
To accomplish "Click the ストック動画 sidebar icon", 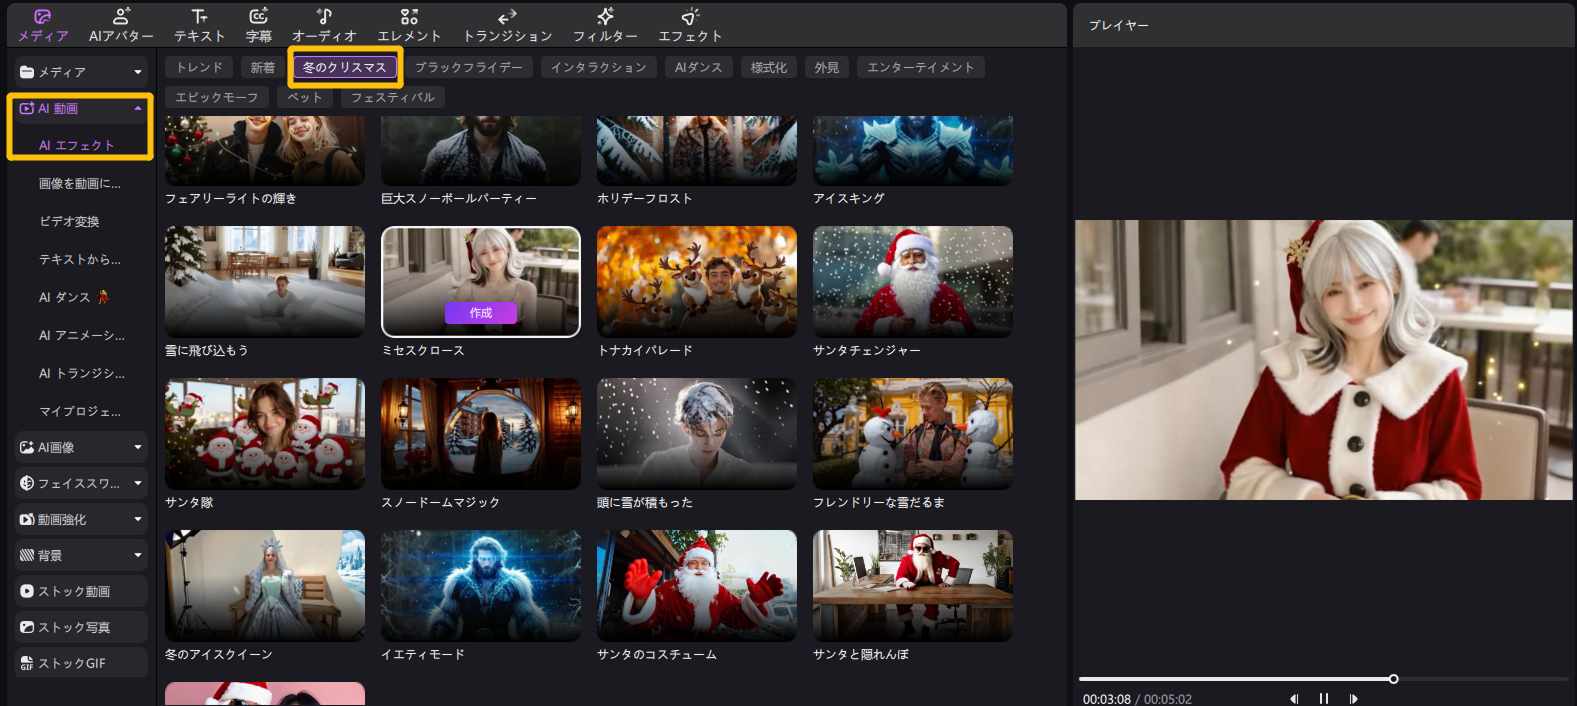I will (x=27, y=591).
